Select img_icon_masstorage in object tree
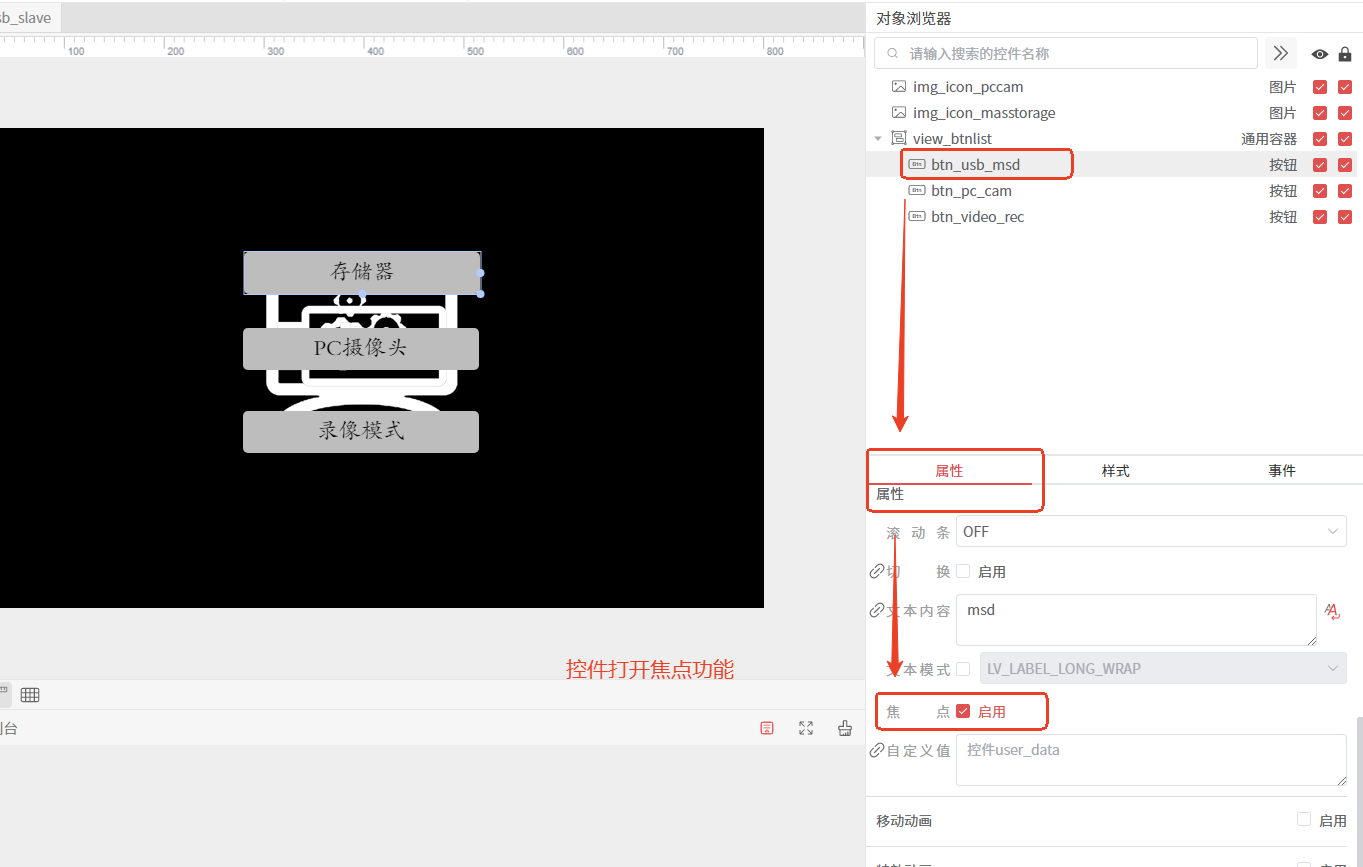The image size is (1363, 867). pos(984,113)
